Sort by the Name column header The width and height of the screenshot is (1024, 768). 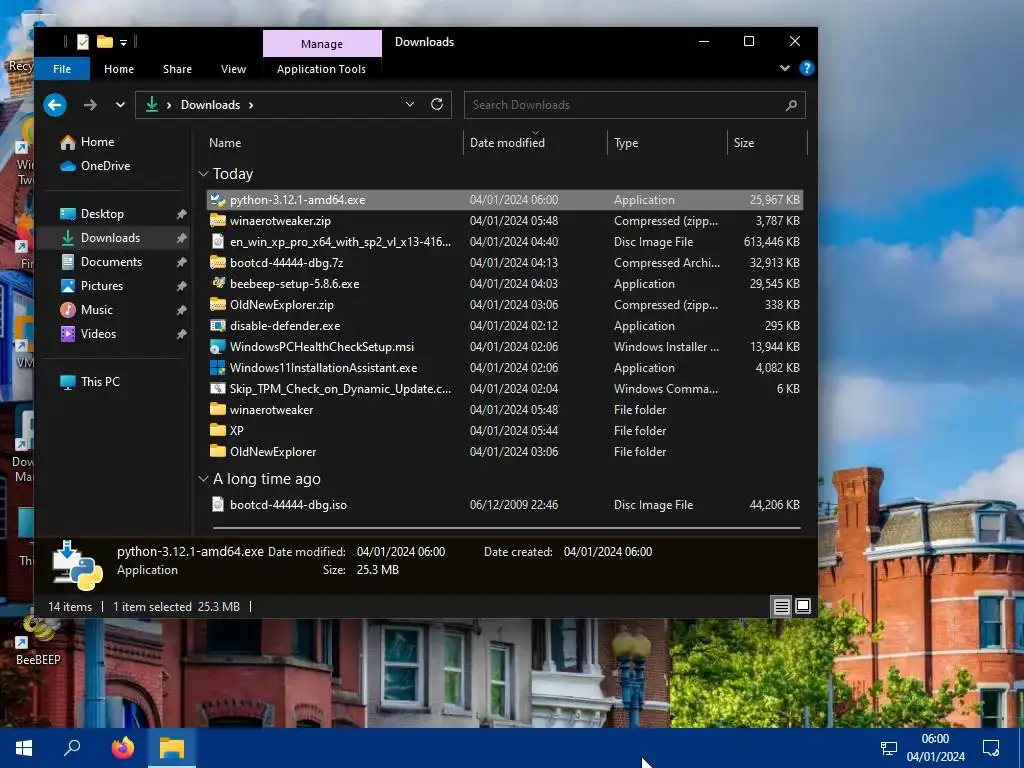click(225, 143)
